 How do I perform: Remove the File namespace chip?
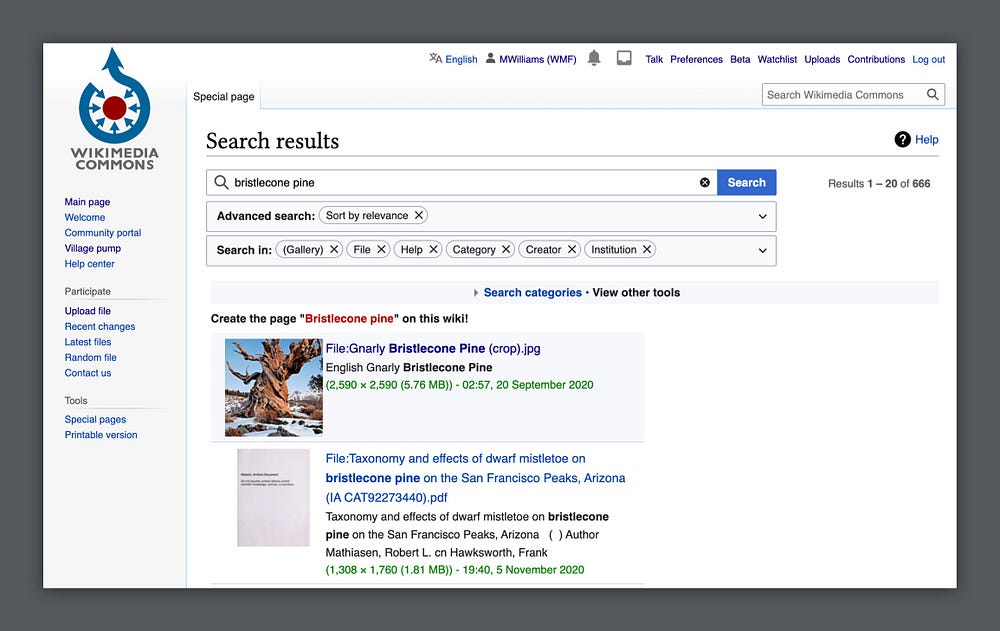[x=381, y=249]
